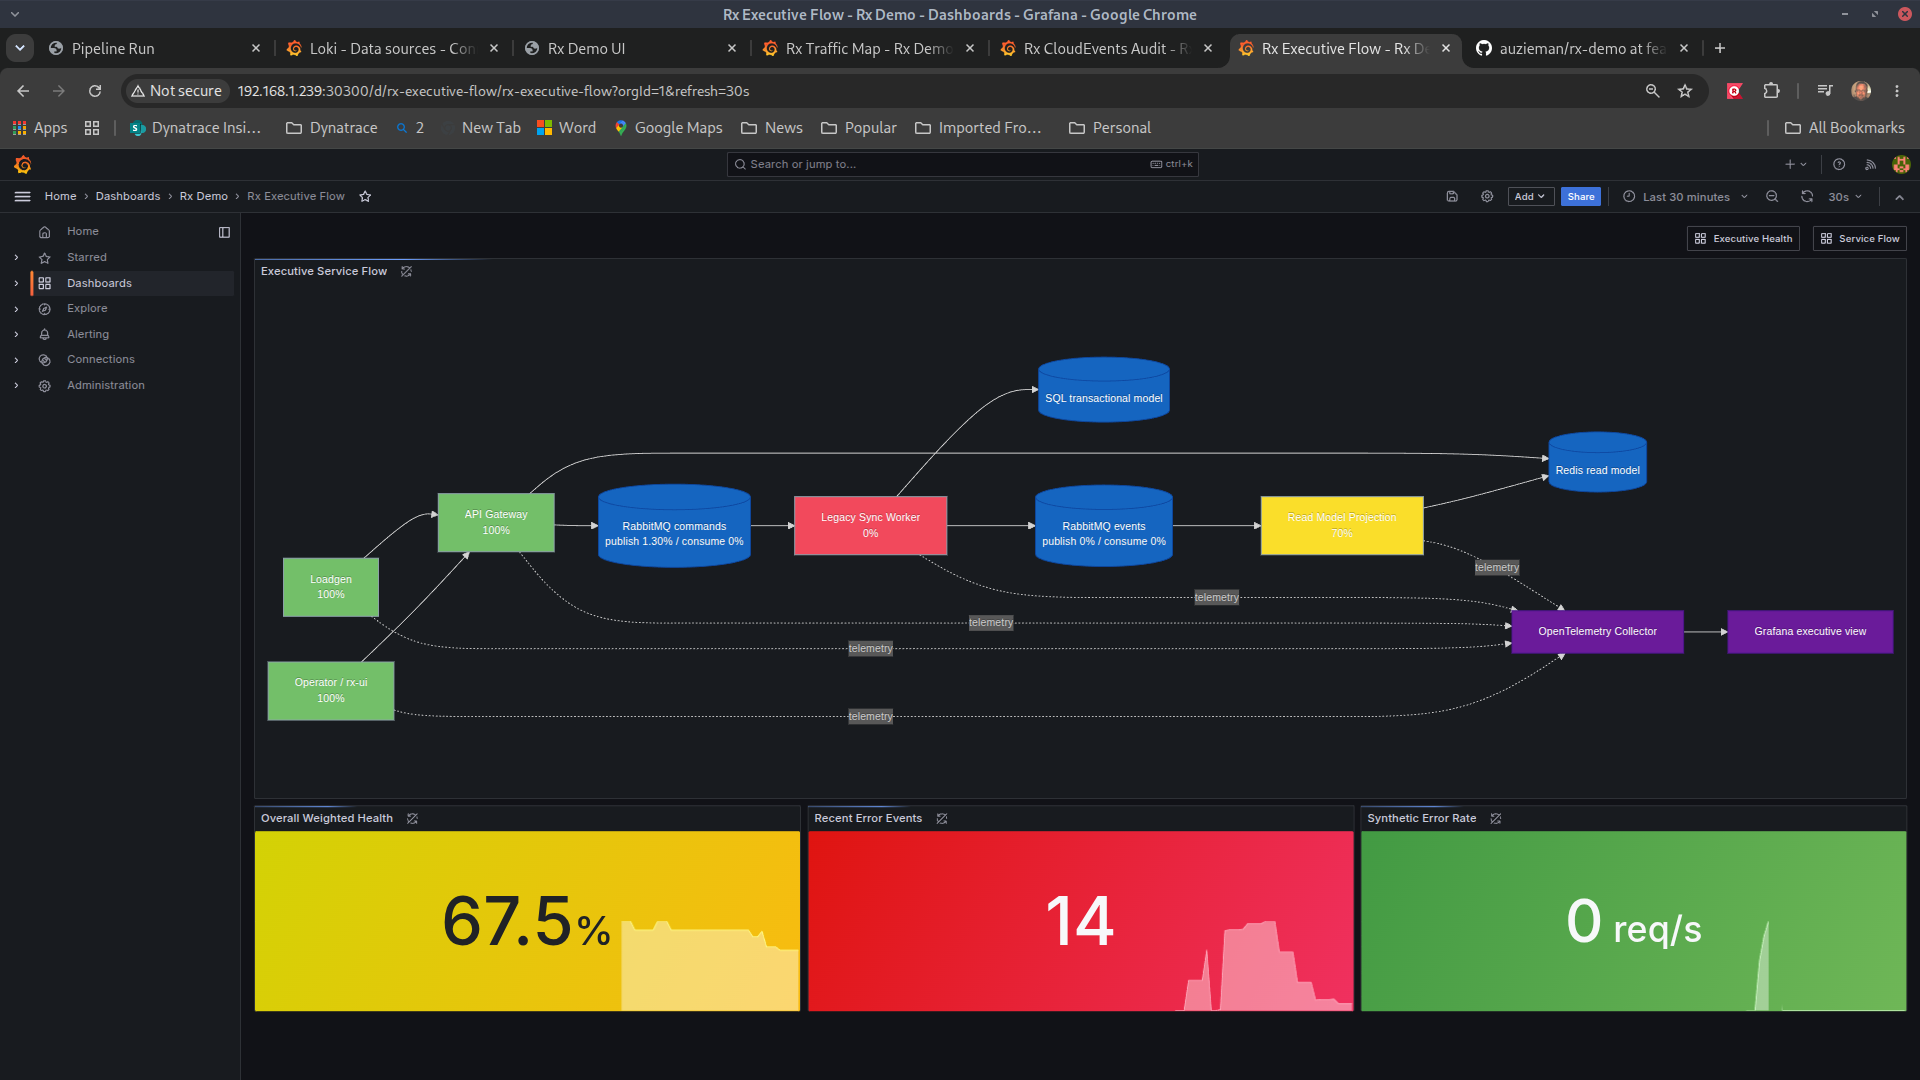Expand the Explore sidebar section
Image resolution: width=1920 pixels, height=1080 pixels.
click(x=16, y=309)
